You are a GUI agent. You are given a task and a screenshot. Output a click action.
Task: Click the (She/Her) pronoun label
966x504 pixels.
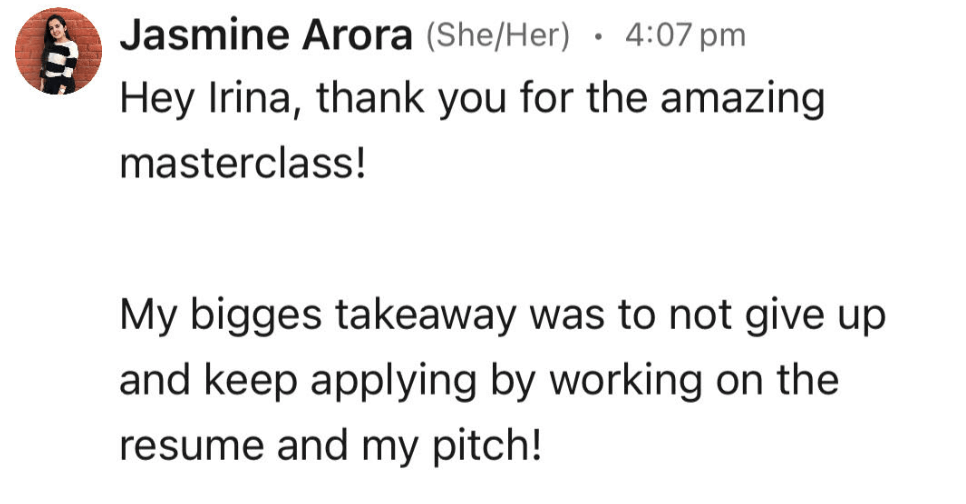point(497,37)
